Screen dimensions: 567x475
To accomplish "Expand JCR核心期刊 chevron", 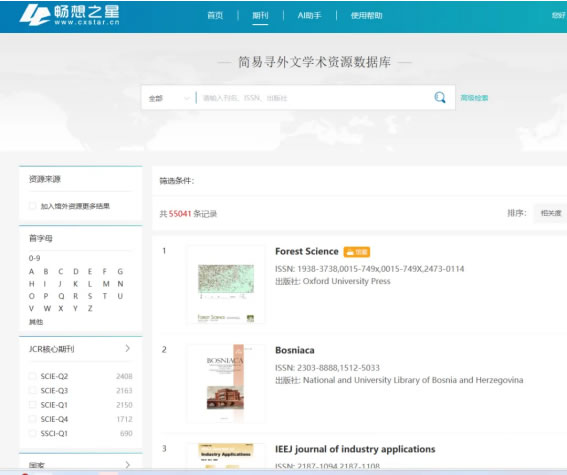I will click(x=127, y=348).
